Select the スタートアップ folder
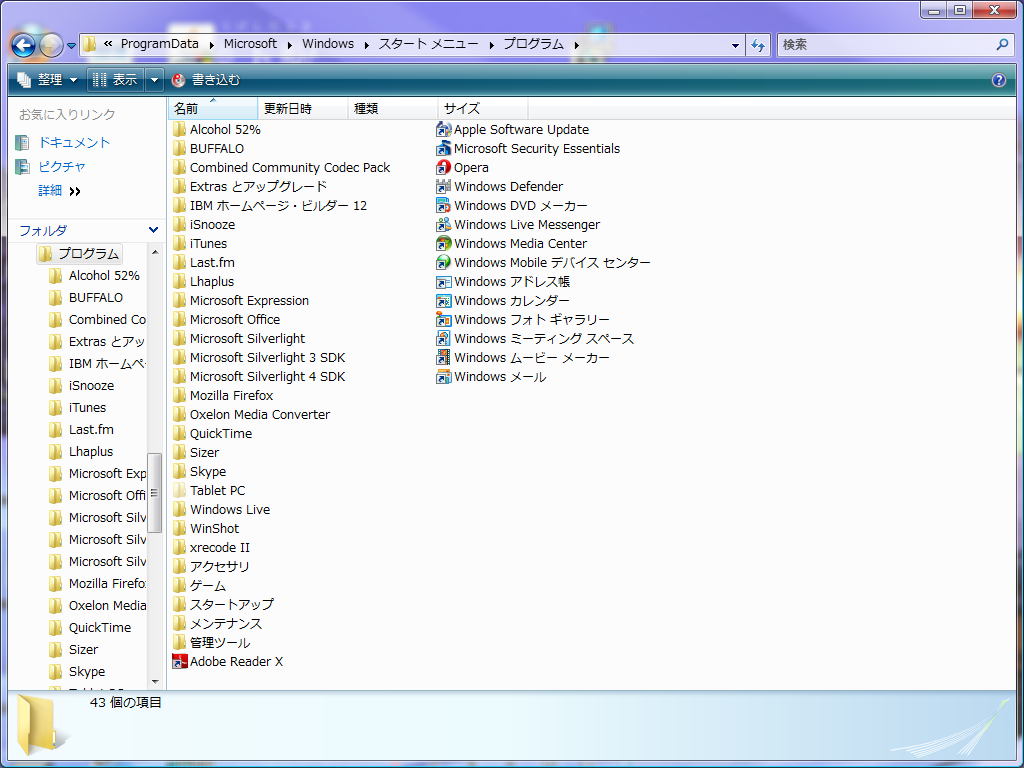 [x=223, y=604]
